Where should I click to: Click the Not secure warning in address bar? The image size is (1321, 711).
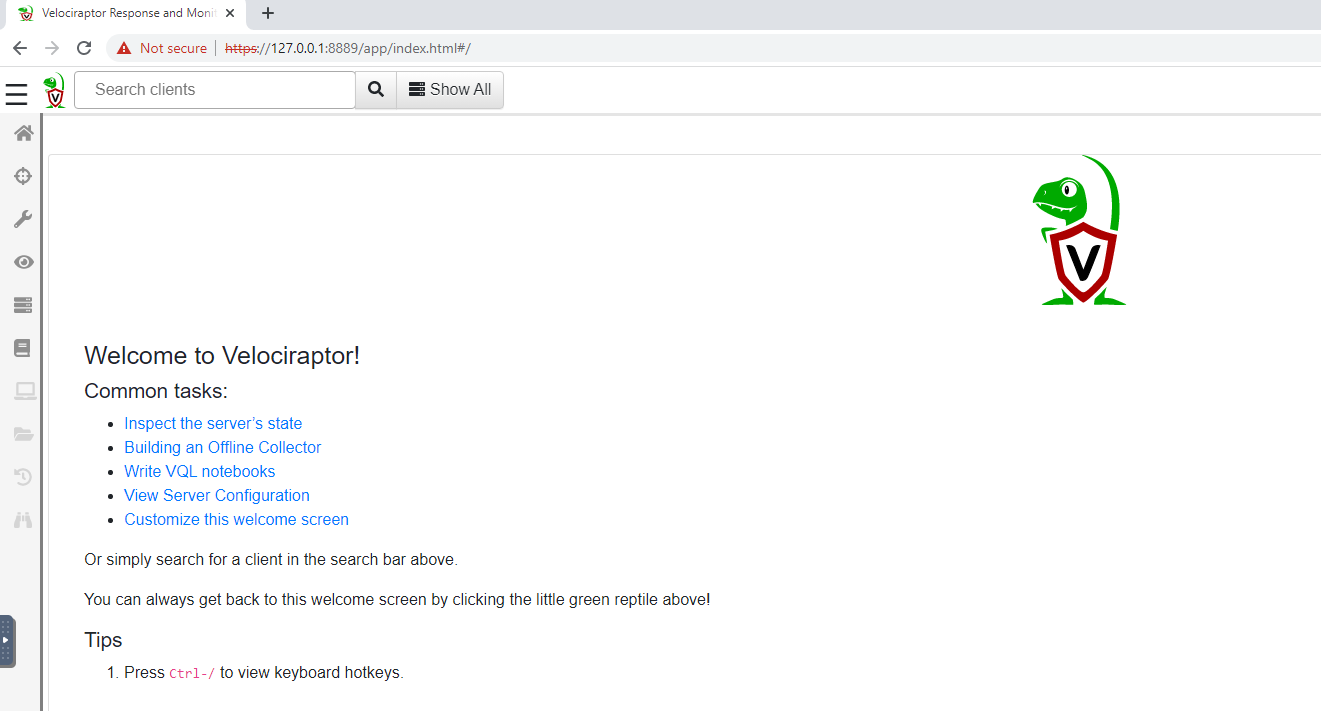162,48
